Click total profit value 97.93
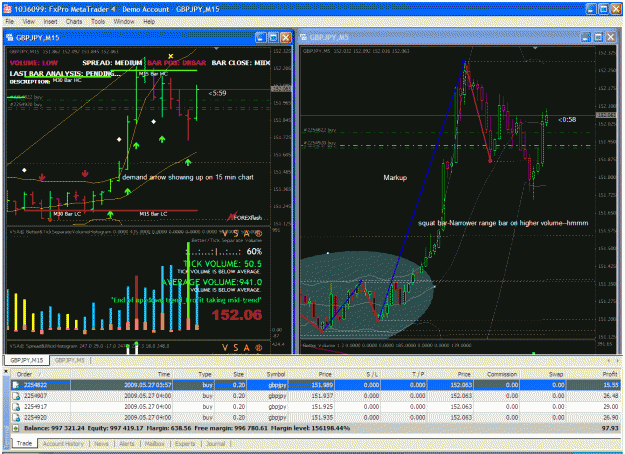This screenshot has width=625, height=454. (610, 428)
